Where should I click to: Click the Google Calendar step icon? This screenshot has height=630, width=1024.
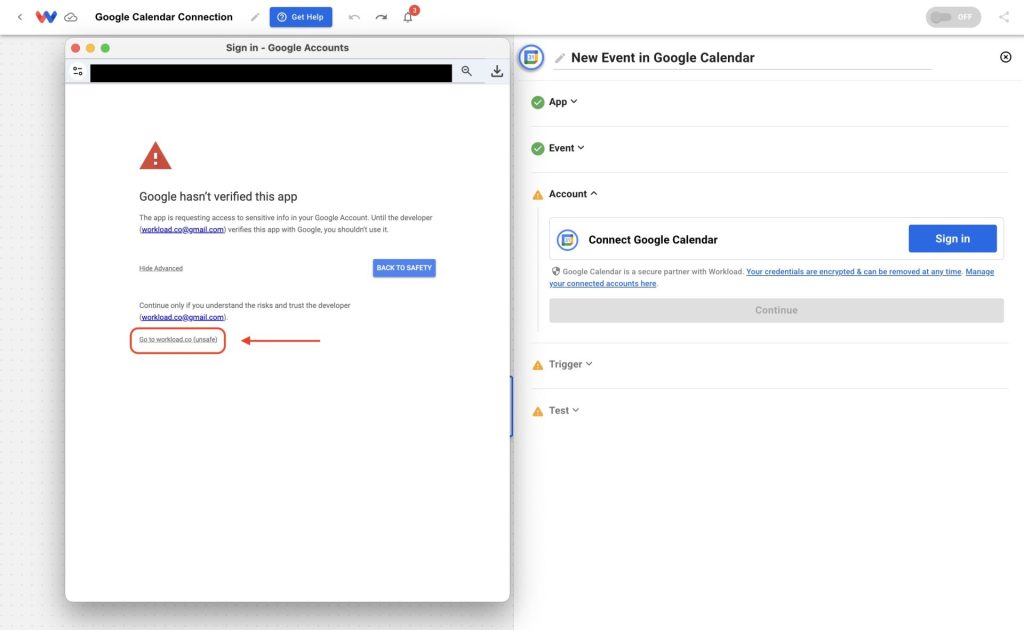tap(532, 57)
